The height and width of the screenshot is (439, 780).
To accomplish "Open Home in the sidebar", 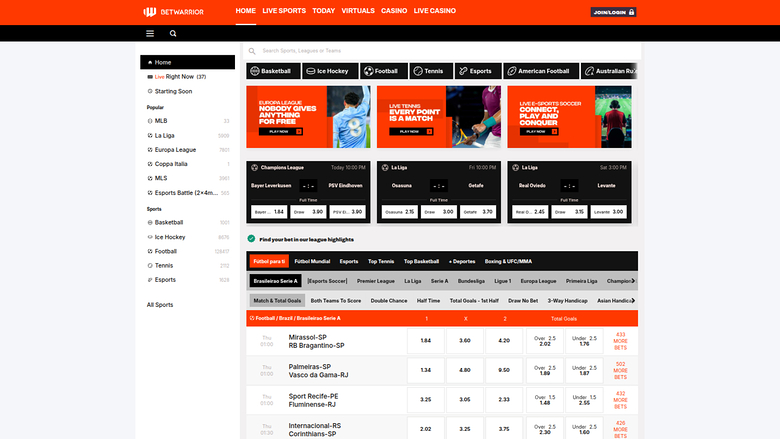I will [x=188, y=62].
